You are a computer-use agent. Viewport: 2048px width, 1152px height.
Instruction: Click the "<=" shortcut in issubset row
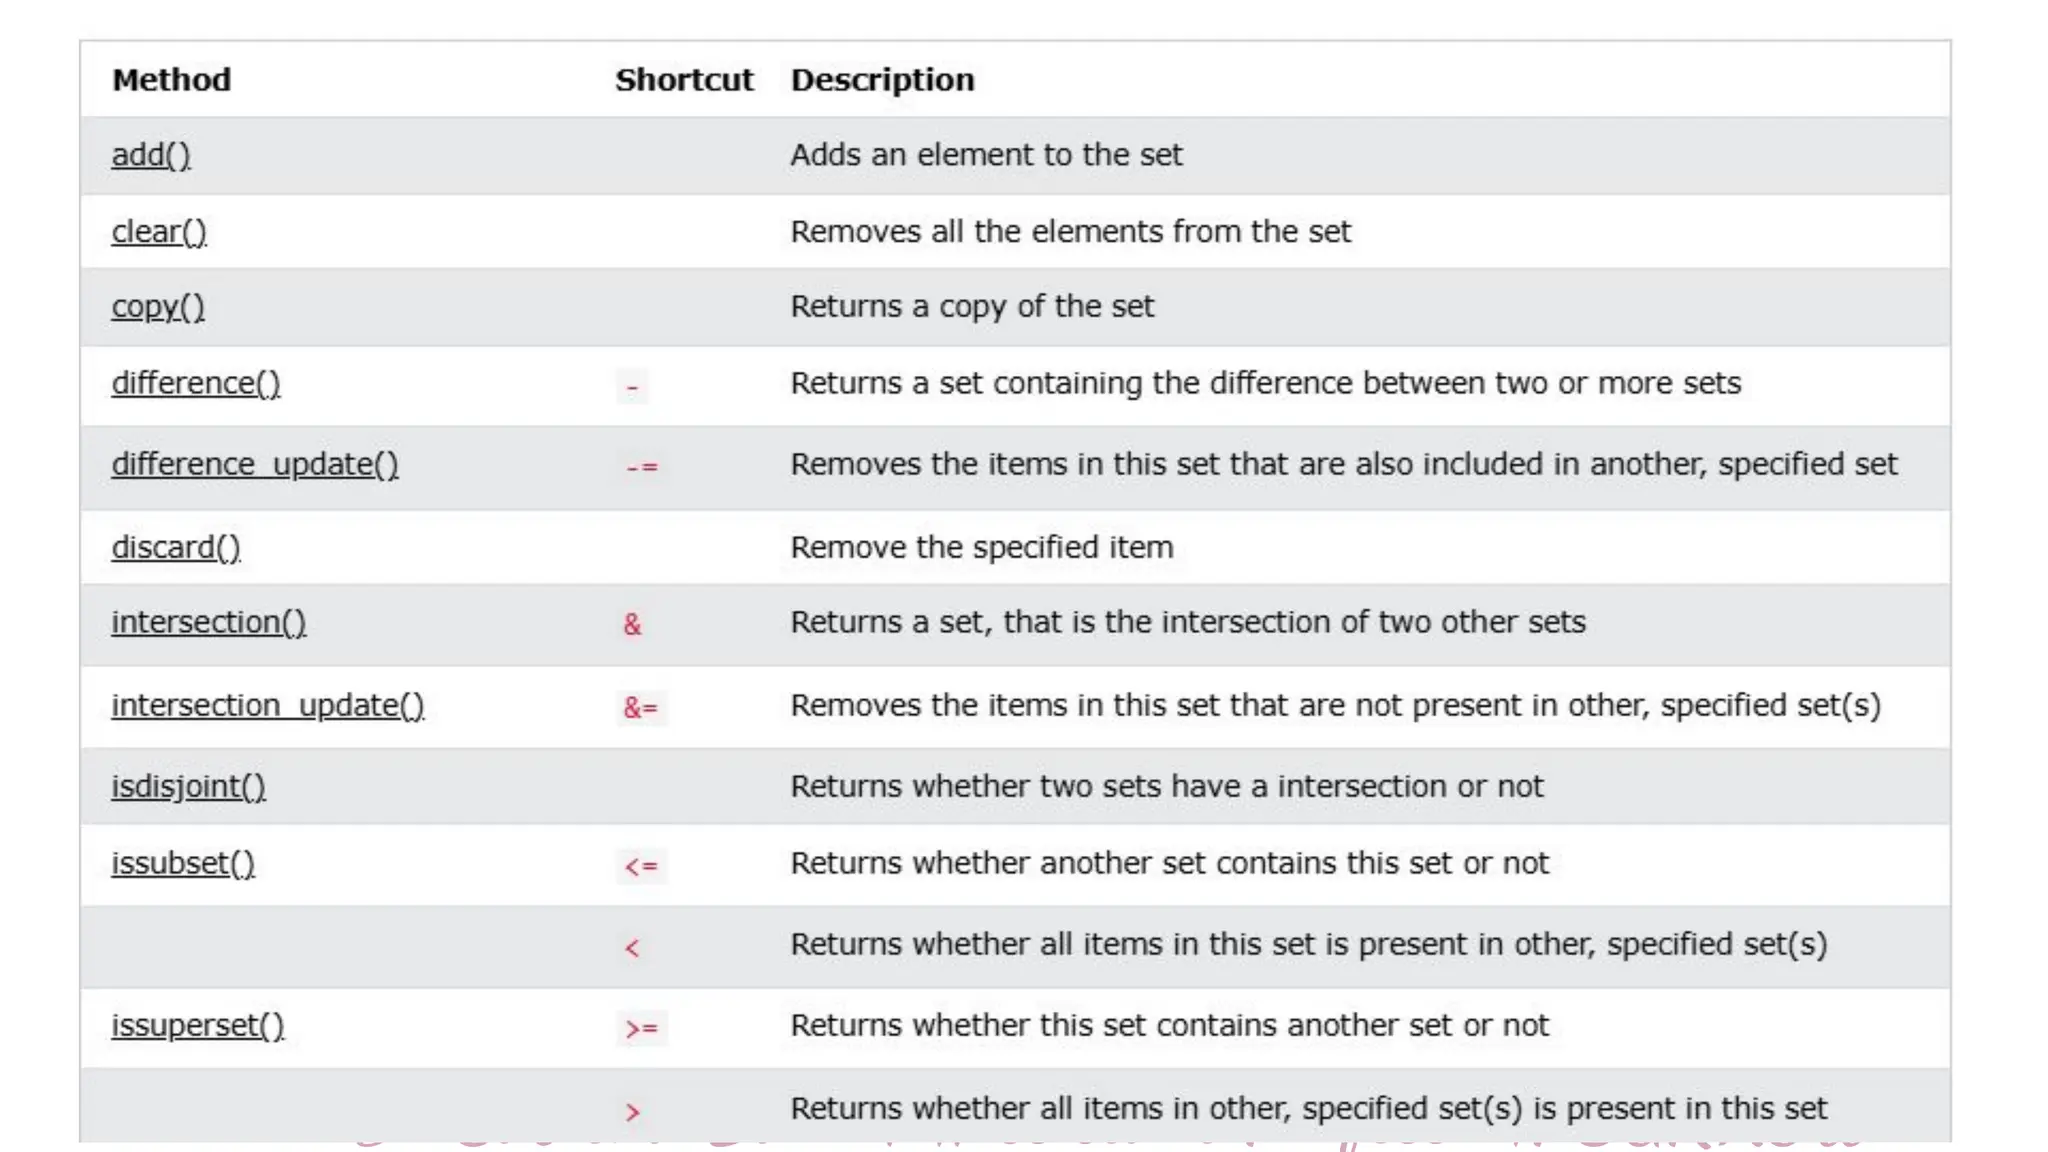(x=641, y=866)
